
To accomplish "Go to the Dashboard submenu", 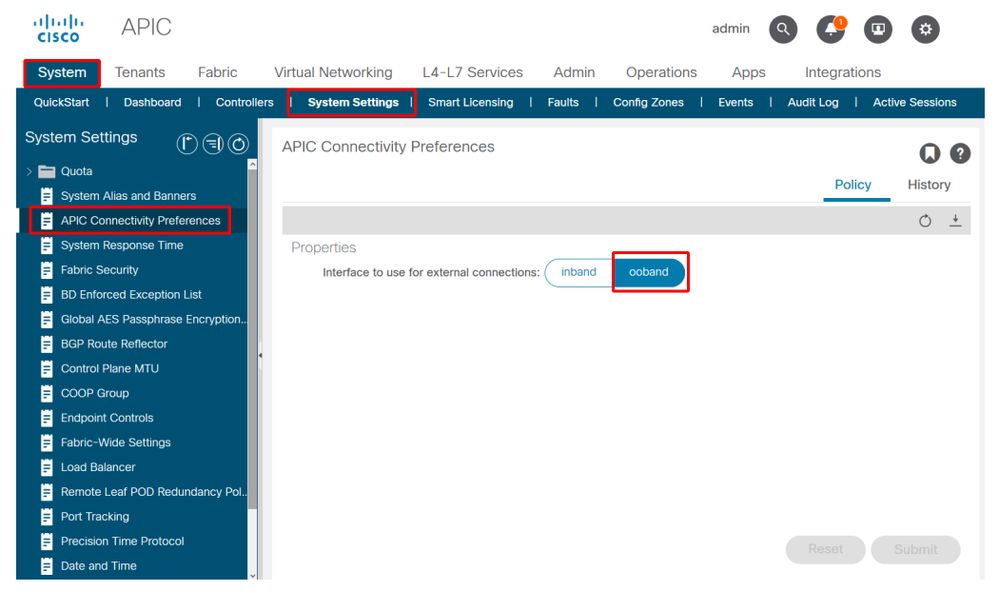I will click(152, 103).
